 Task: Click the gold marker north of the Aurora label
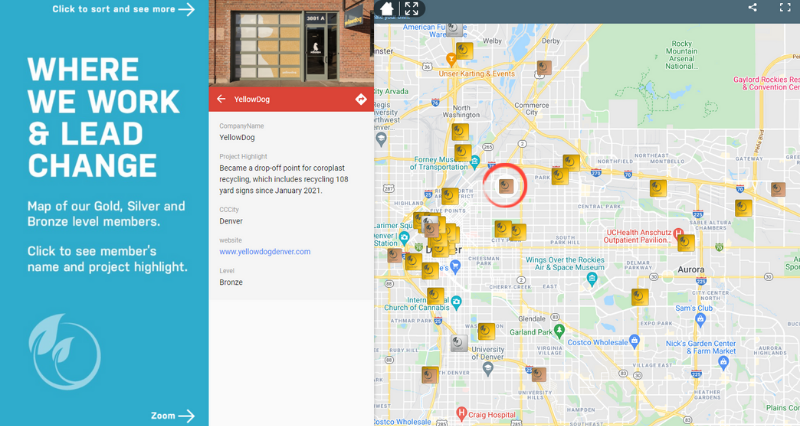point(686,243)
